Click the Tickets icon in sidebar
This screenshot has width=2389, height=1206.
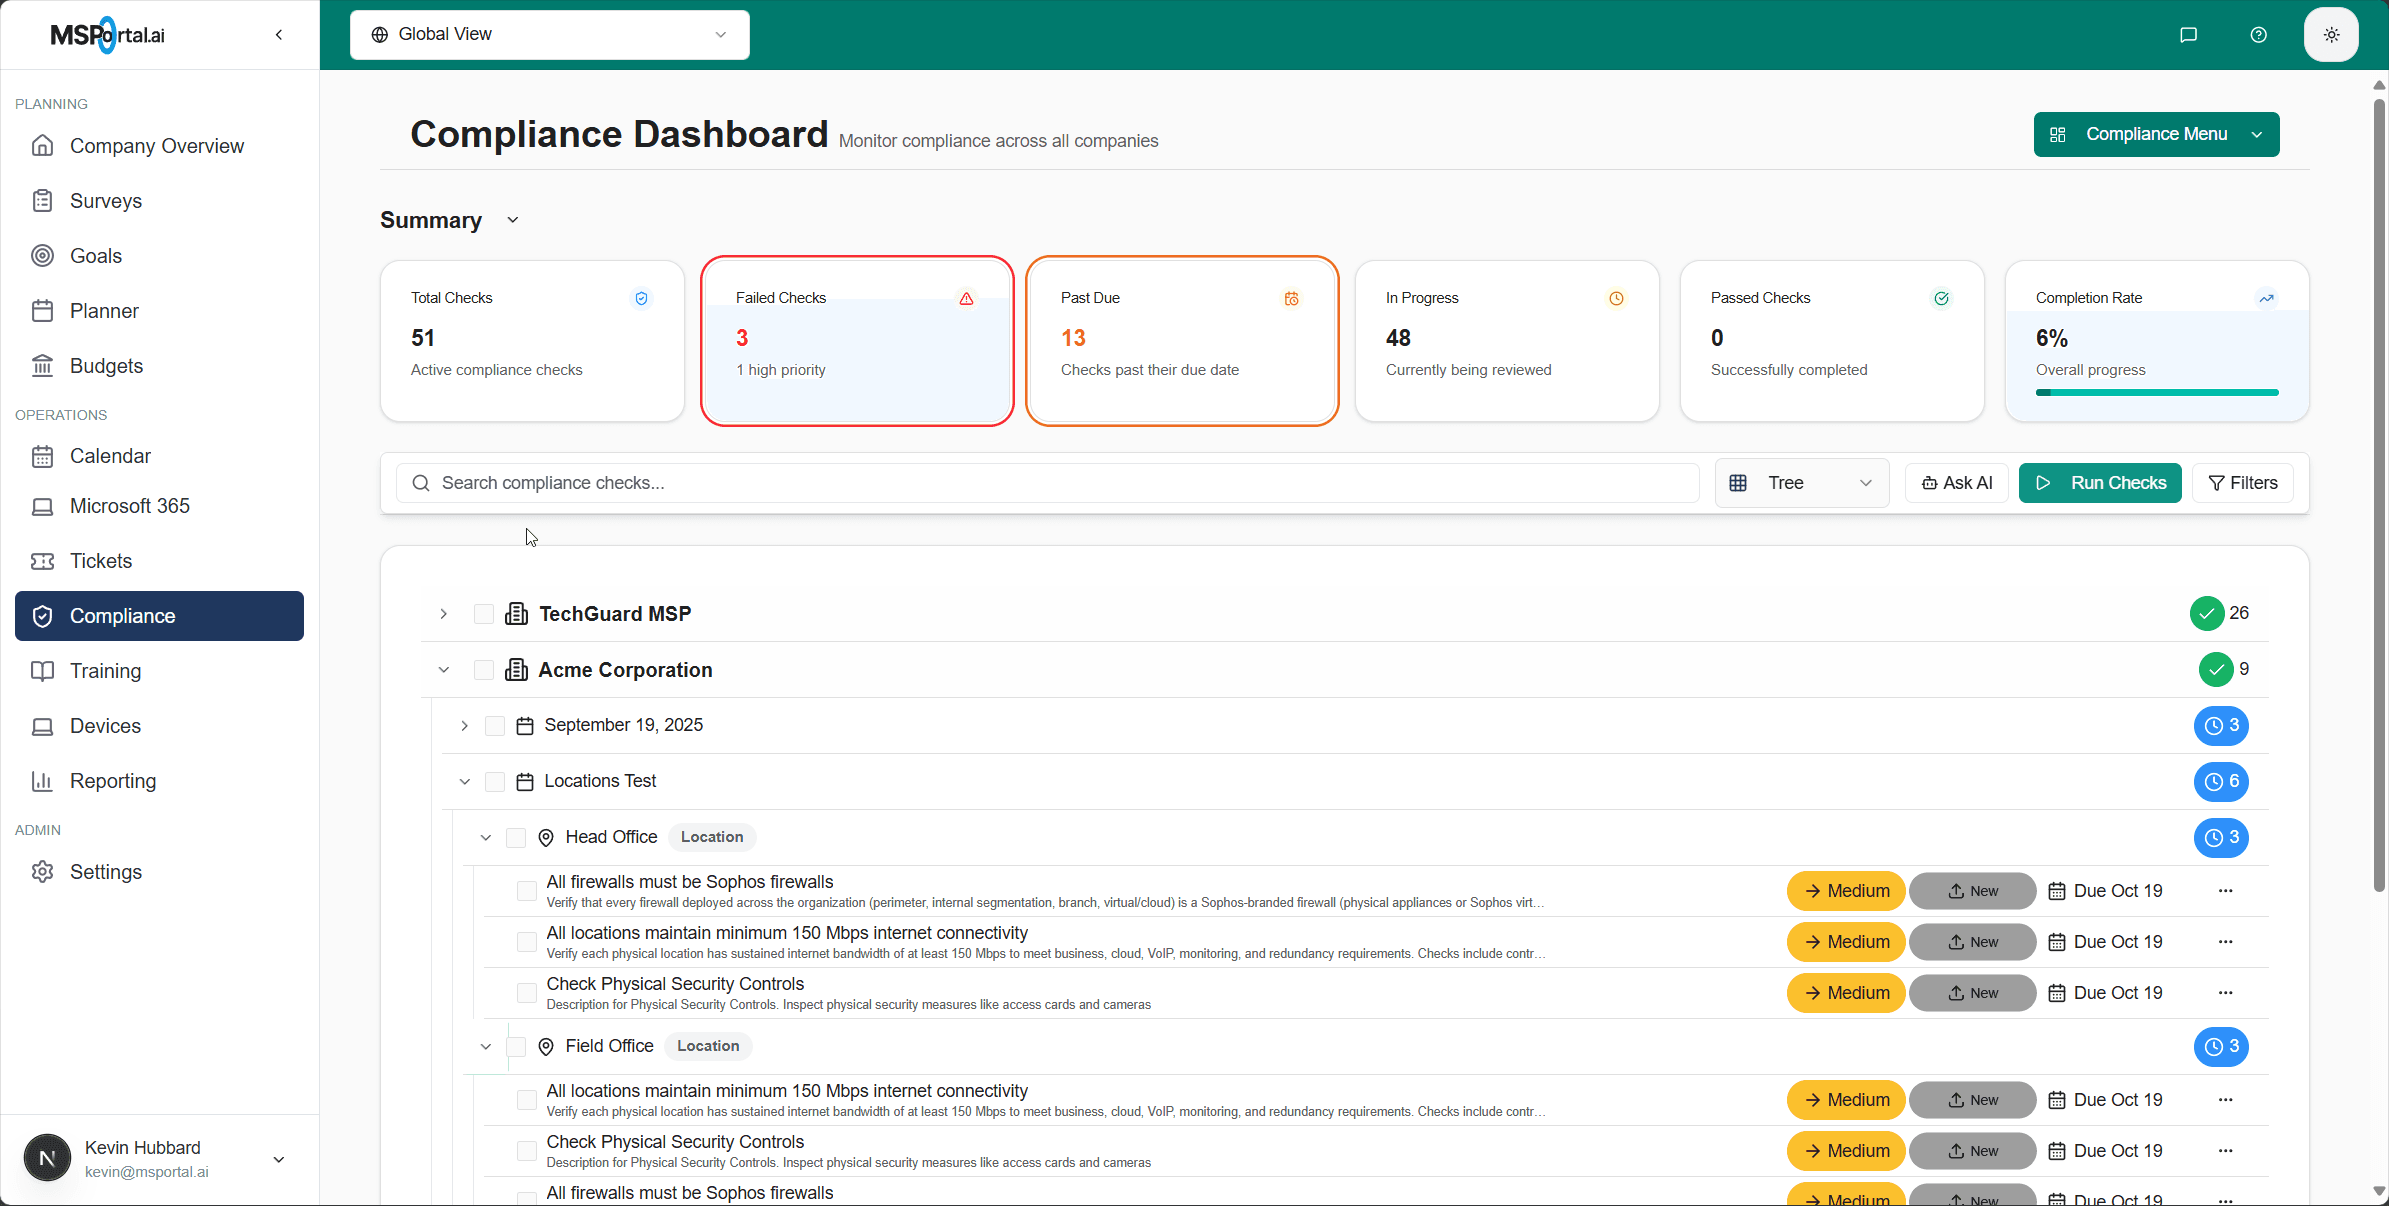pyautogui.click(x=43, y=561)
